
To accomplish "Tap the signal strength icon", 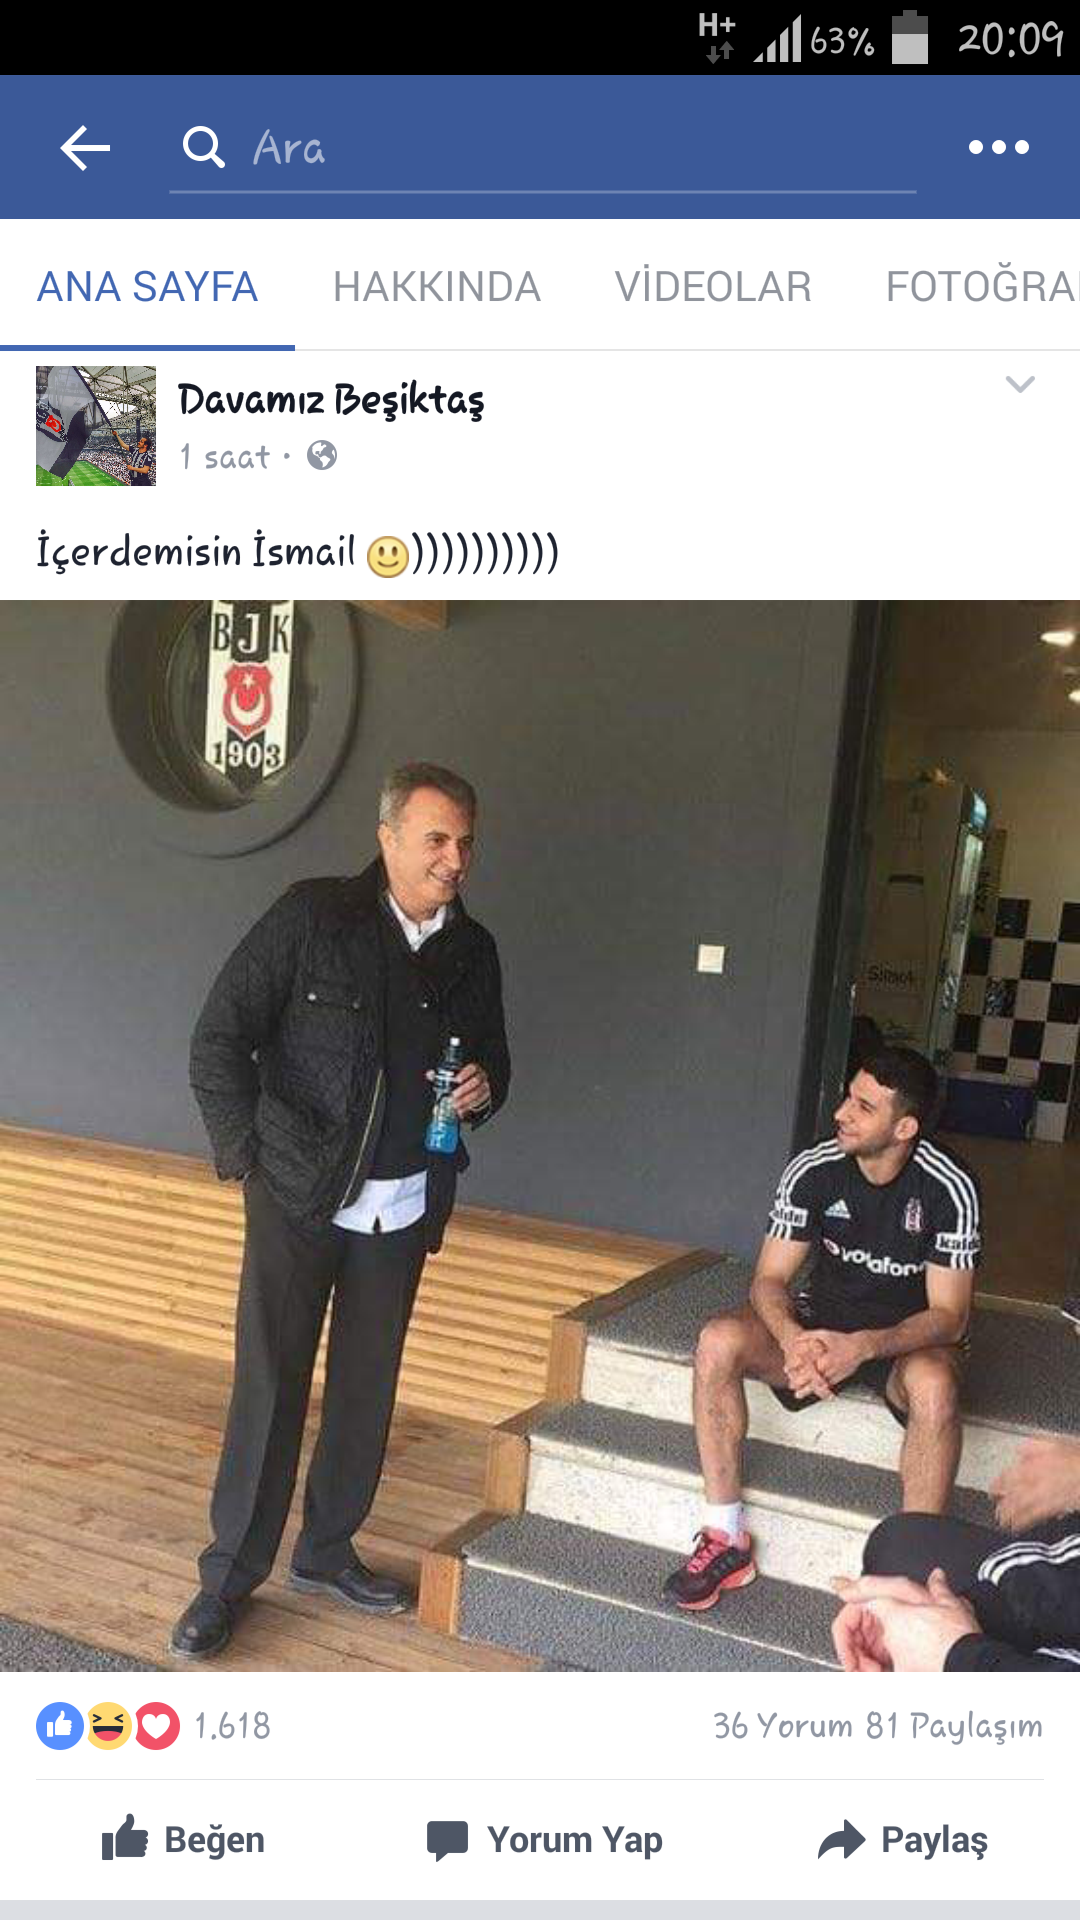I will [778, 40].
